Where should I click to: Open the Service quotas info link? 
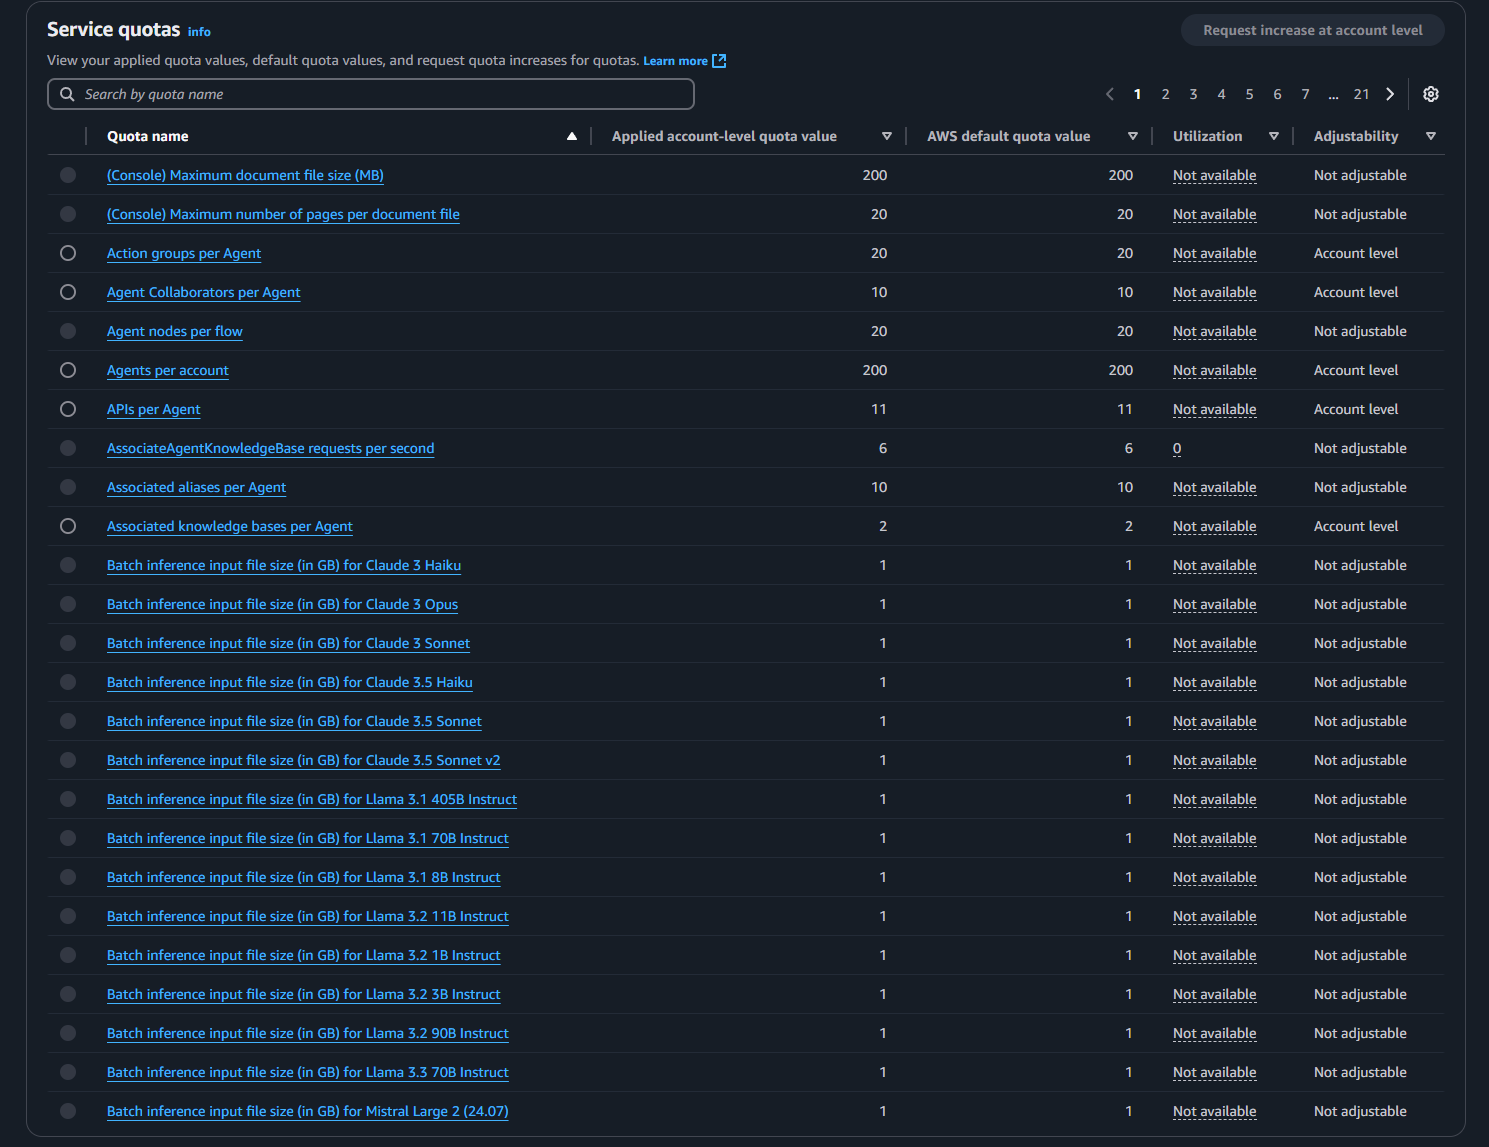(x=199, y=32)
